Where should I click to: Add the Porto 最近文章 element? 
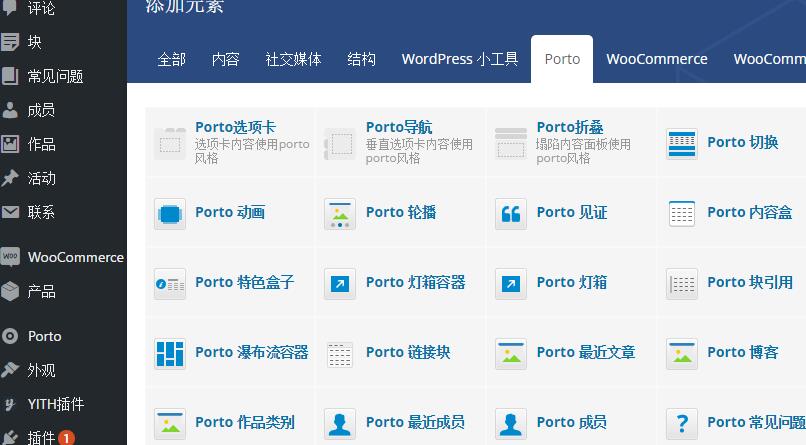572,353
